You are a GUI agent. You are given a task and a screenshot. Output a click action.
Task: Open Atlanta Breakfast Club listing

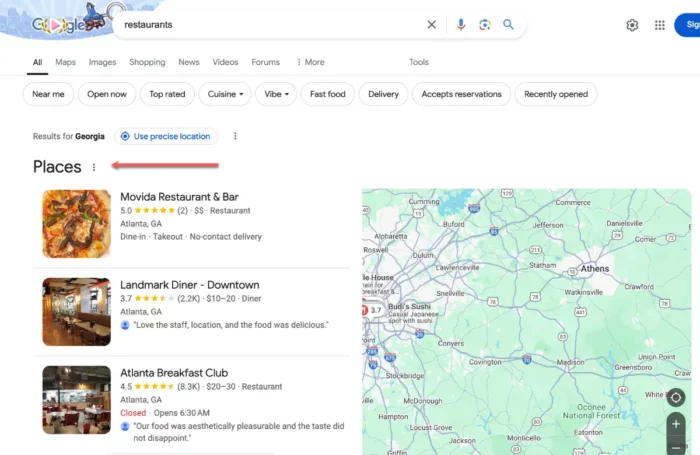pos(174,373)
